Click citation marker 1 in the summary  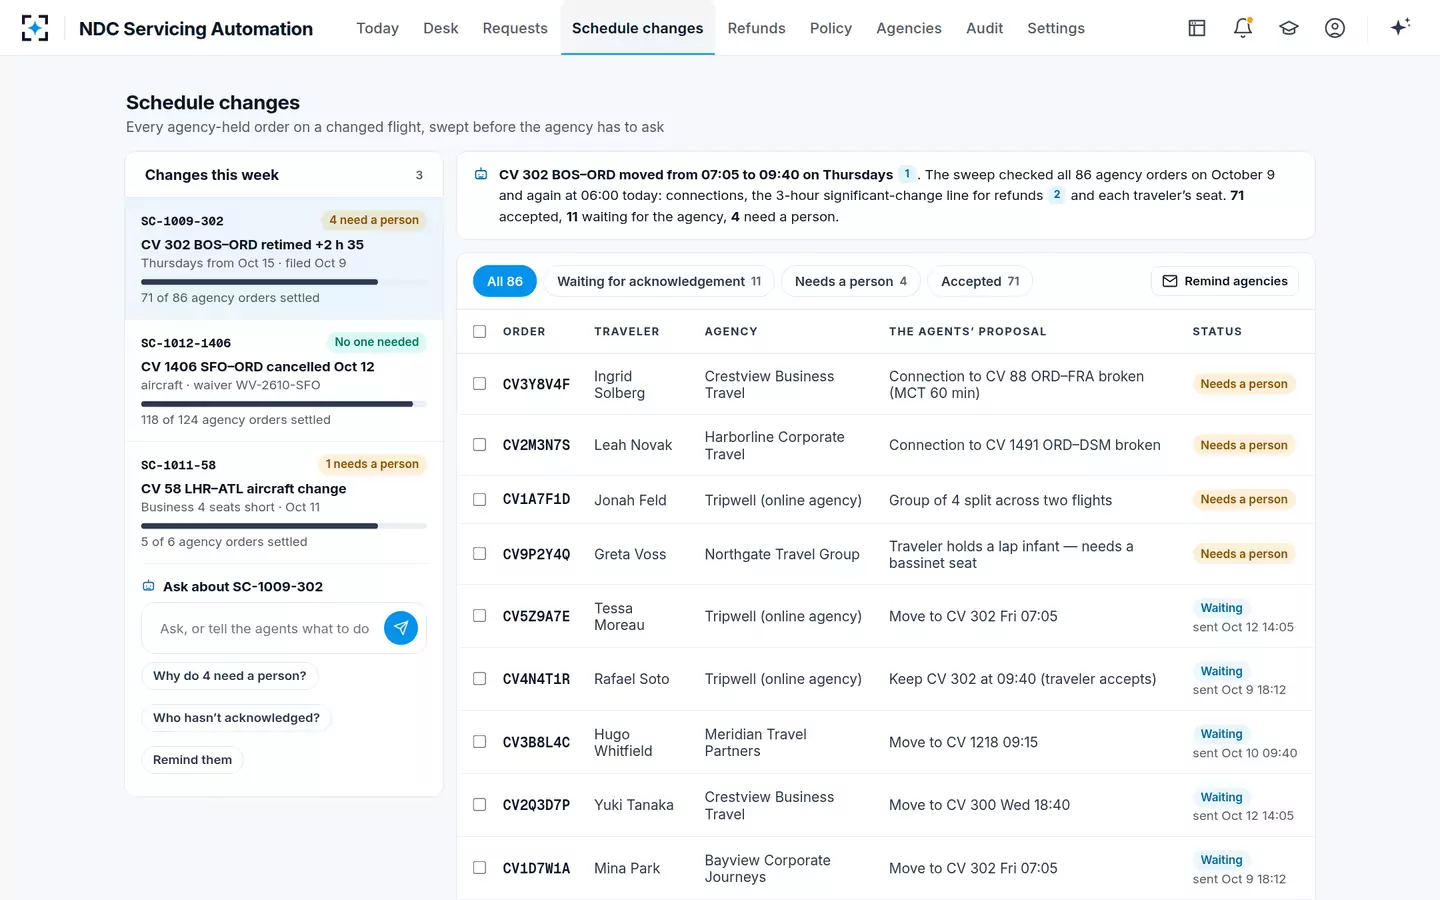907,174
